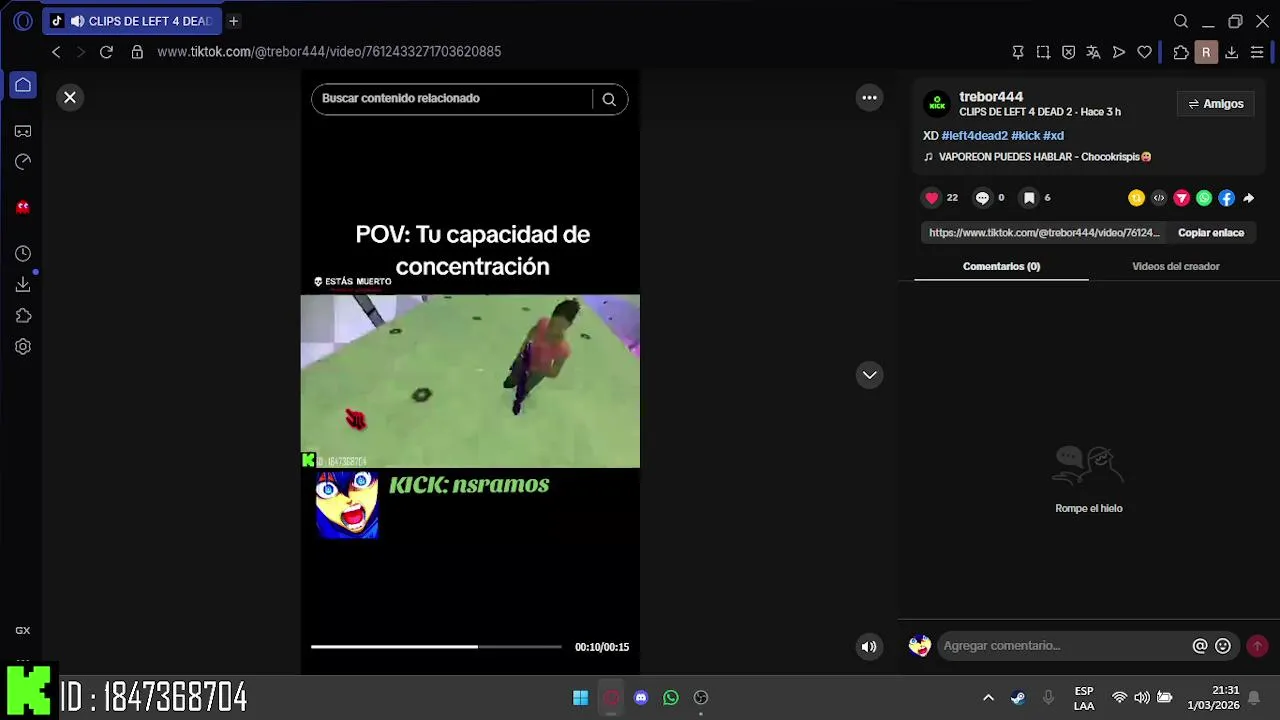Open toolbar downloads arrow icon

click(x=1231, y=52)
